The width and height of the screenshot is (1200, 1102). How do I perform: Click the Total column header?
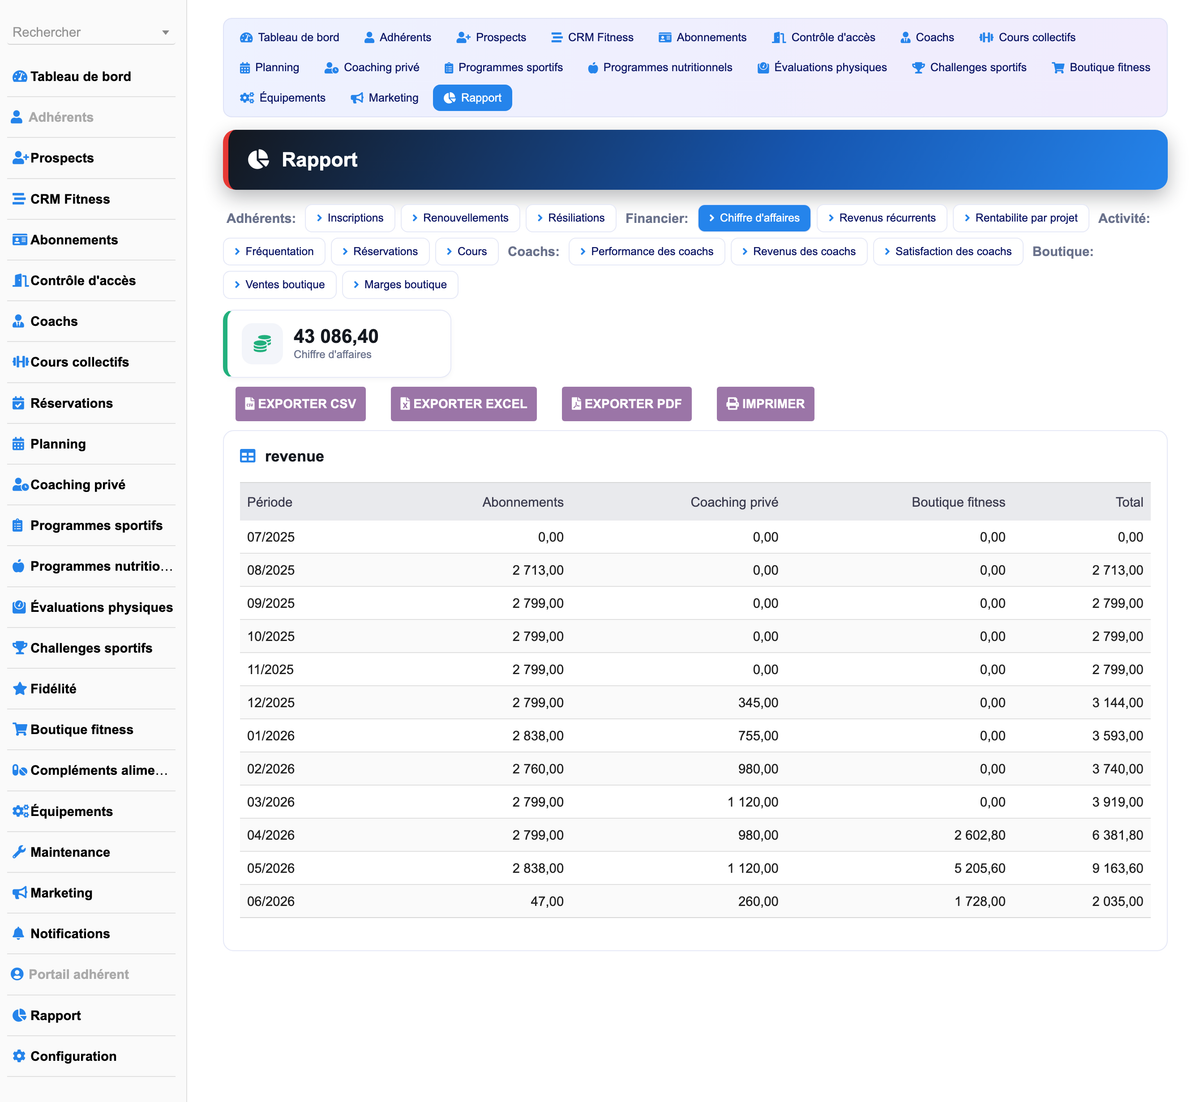[1129, 502]
